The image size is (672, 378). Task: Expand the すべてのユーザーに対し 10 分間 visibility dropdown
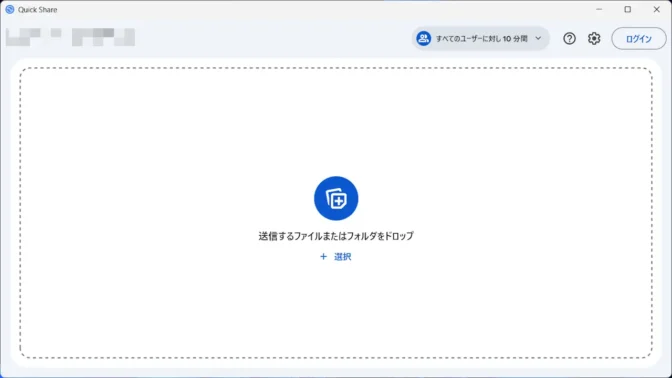(x=480, y=39)
